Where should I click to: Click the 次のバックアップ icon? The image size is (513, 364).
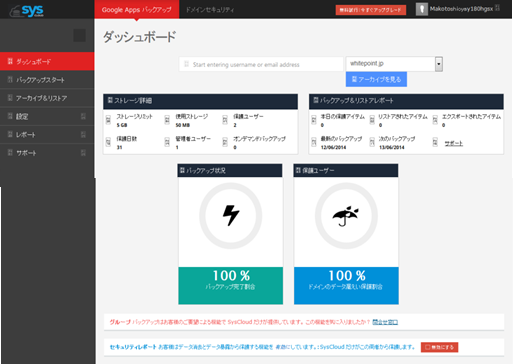coord(372,142)
